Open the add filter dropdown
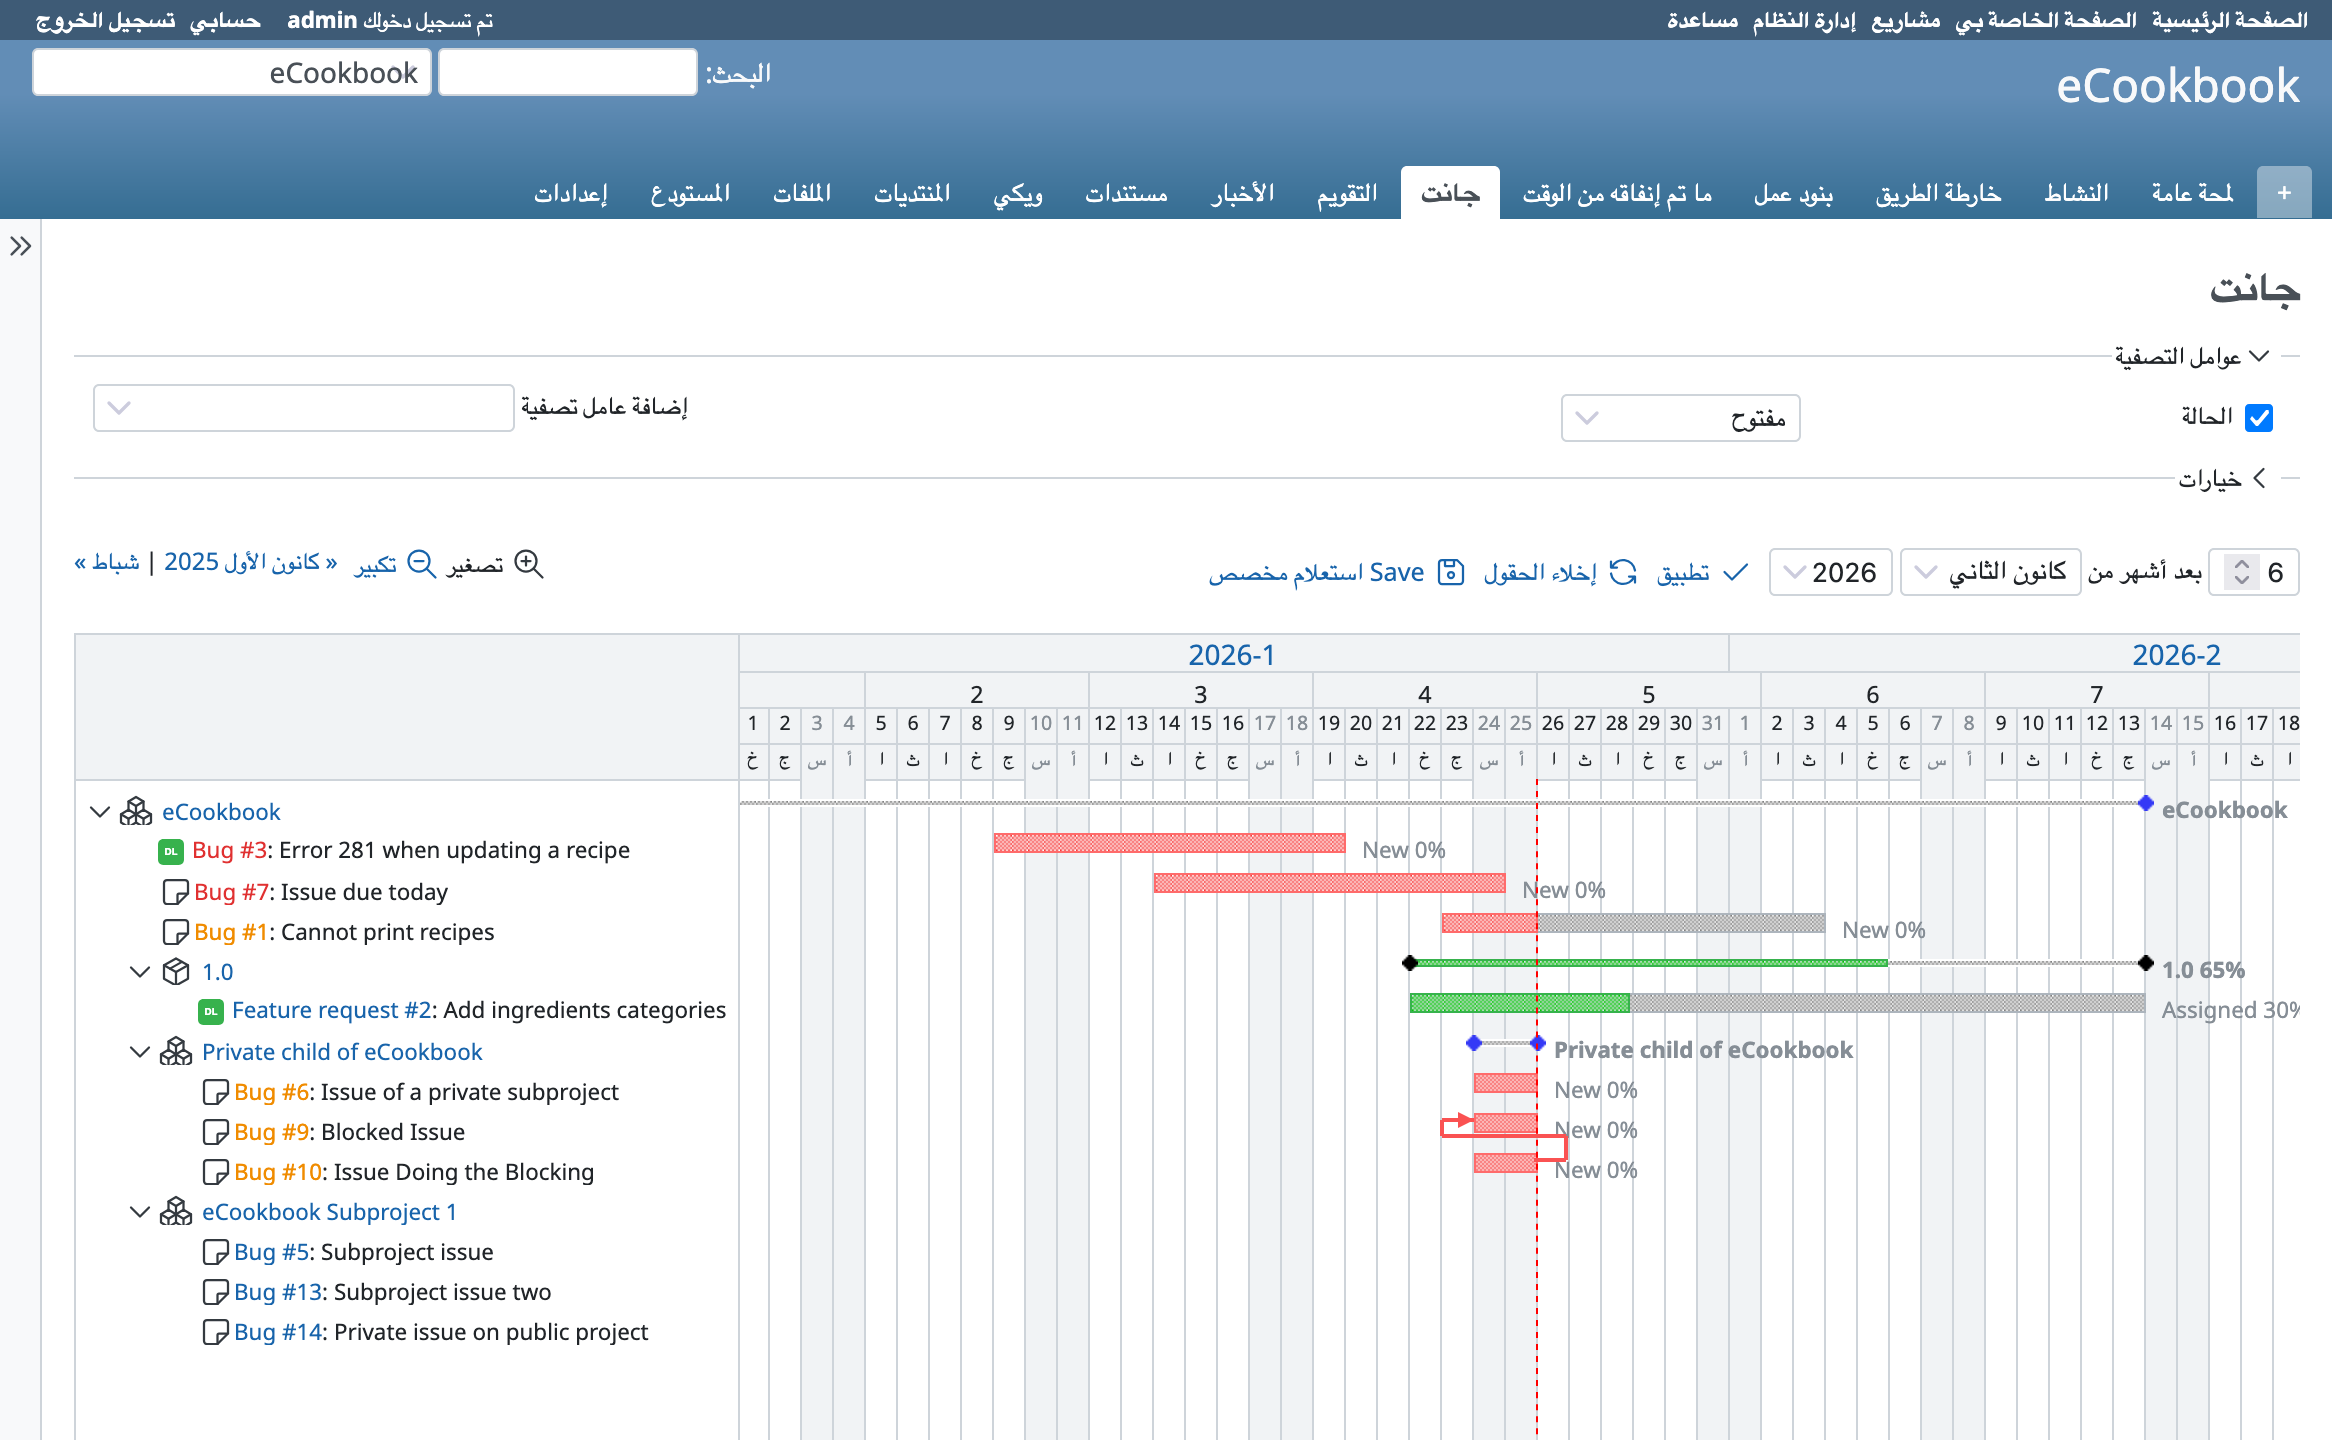 [x=303, y=408]
